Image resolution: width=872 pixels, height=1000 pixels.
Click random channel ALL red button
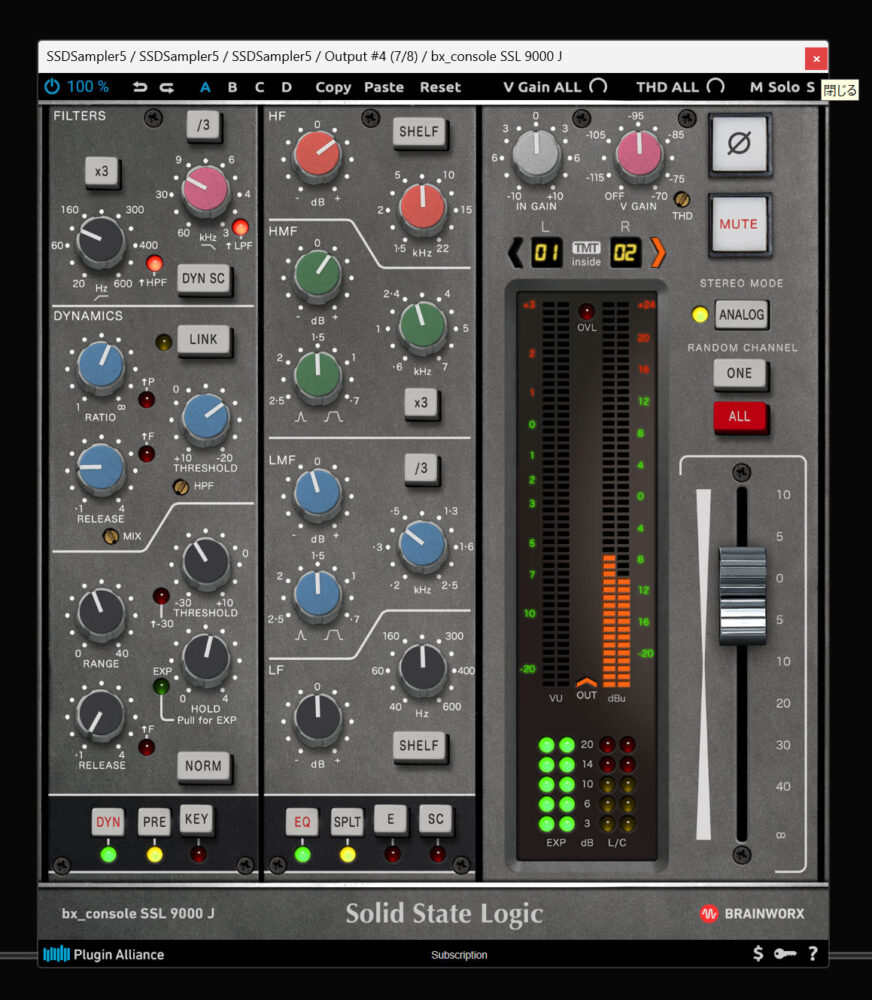click(x=739, y=416)
